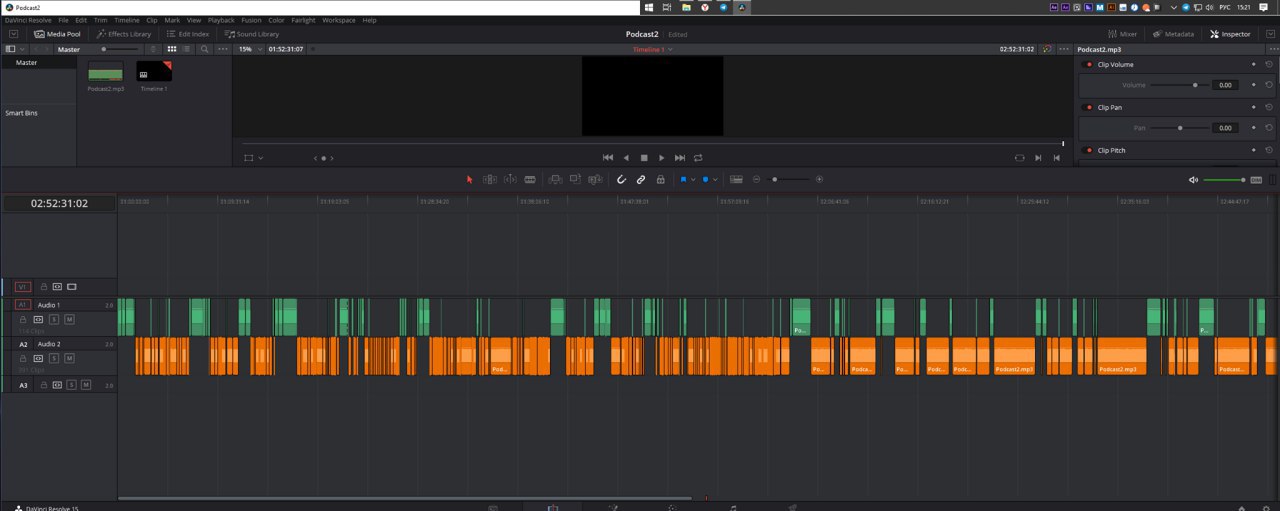The height and width of the screenshot is (511, 1280).
Task: Toggle the Clip Volume enable switch
Action: pyautogui.click(x=1089, y=65)
